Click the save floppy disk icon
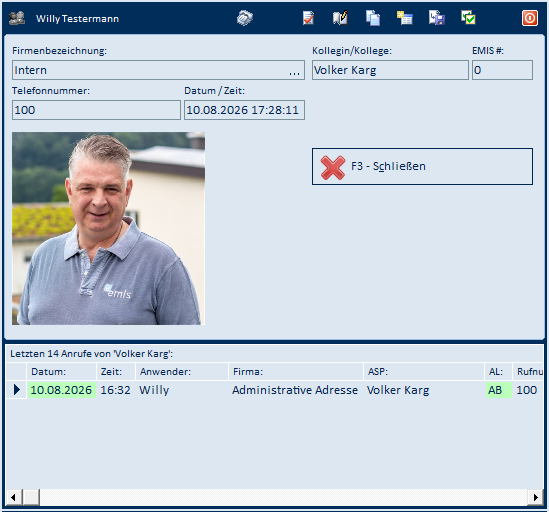This screenshot has height=512, width=549. (437, 18)
